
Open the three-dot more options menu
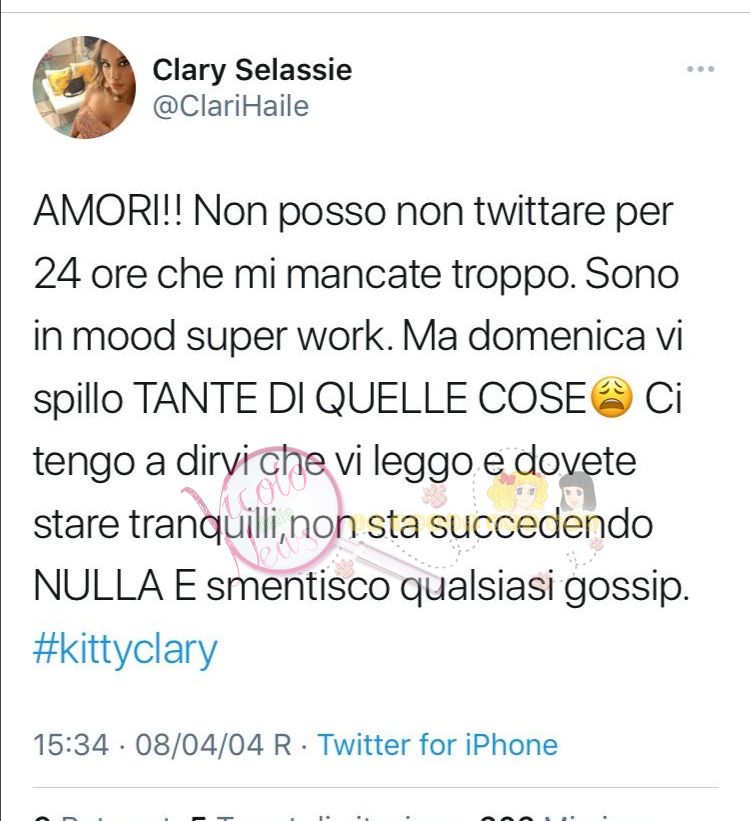tap(700, 69)
